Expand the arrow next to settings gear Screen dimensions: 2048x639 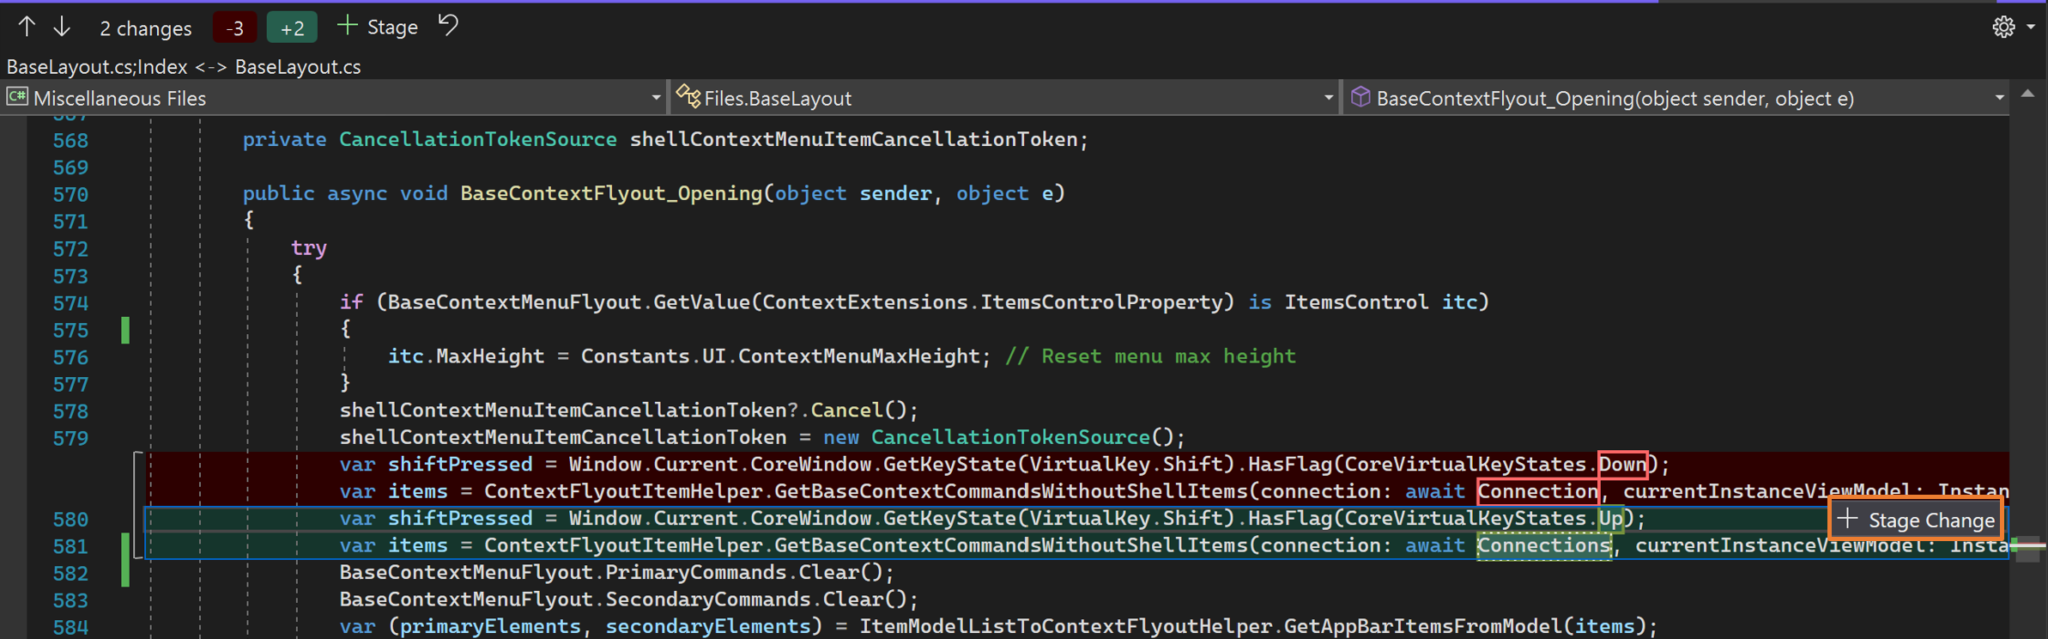(2031, 27)
